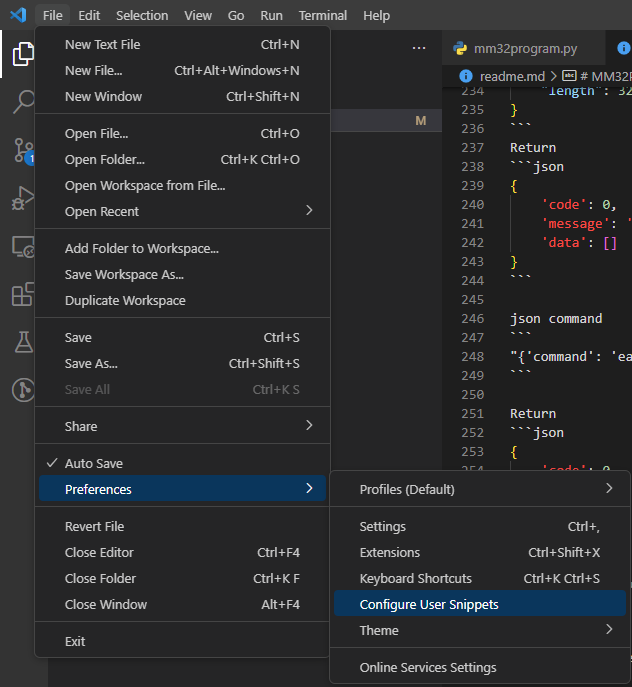Open the Help menu
Image resolution: width=632 pixels, height=687 pixels.
(376, 15)
